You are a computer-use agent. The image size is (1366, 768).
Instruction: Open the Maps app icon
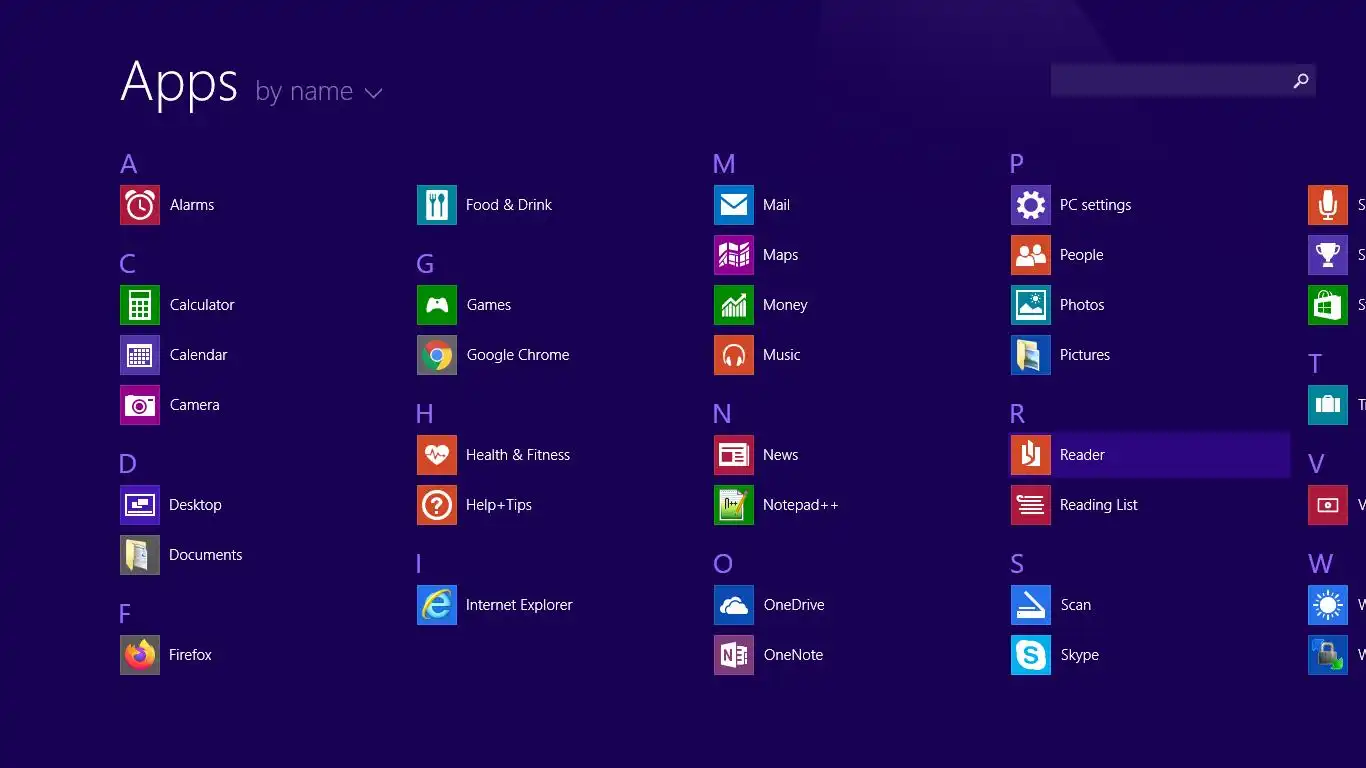(x=734, y=255)
